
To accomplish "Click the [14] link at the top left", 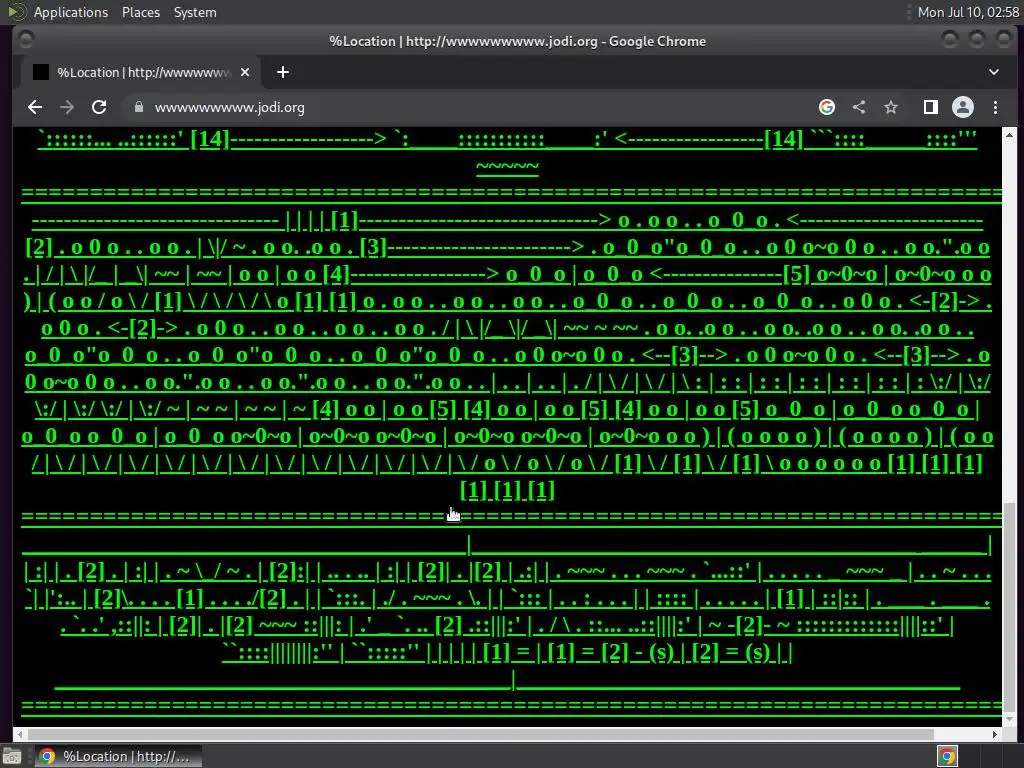I will [x=210, y=139].
